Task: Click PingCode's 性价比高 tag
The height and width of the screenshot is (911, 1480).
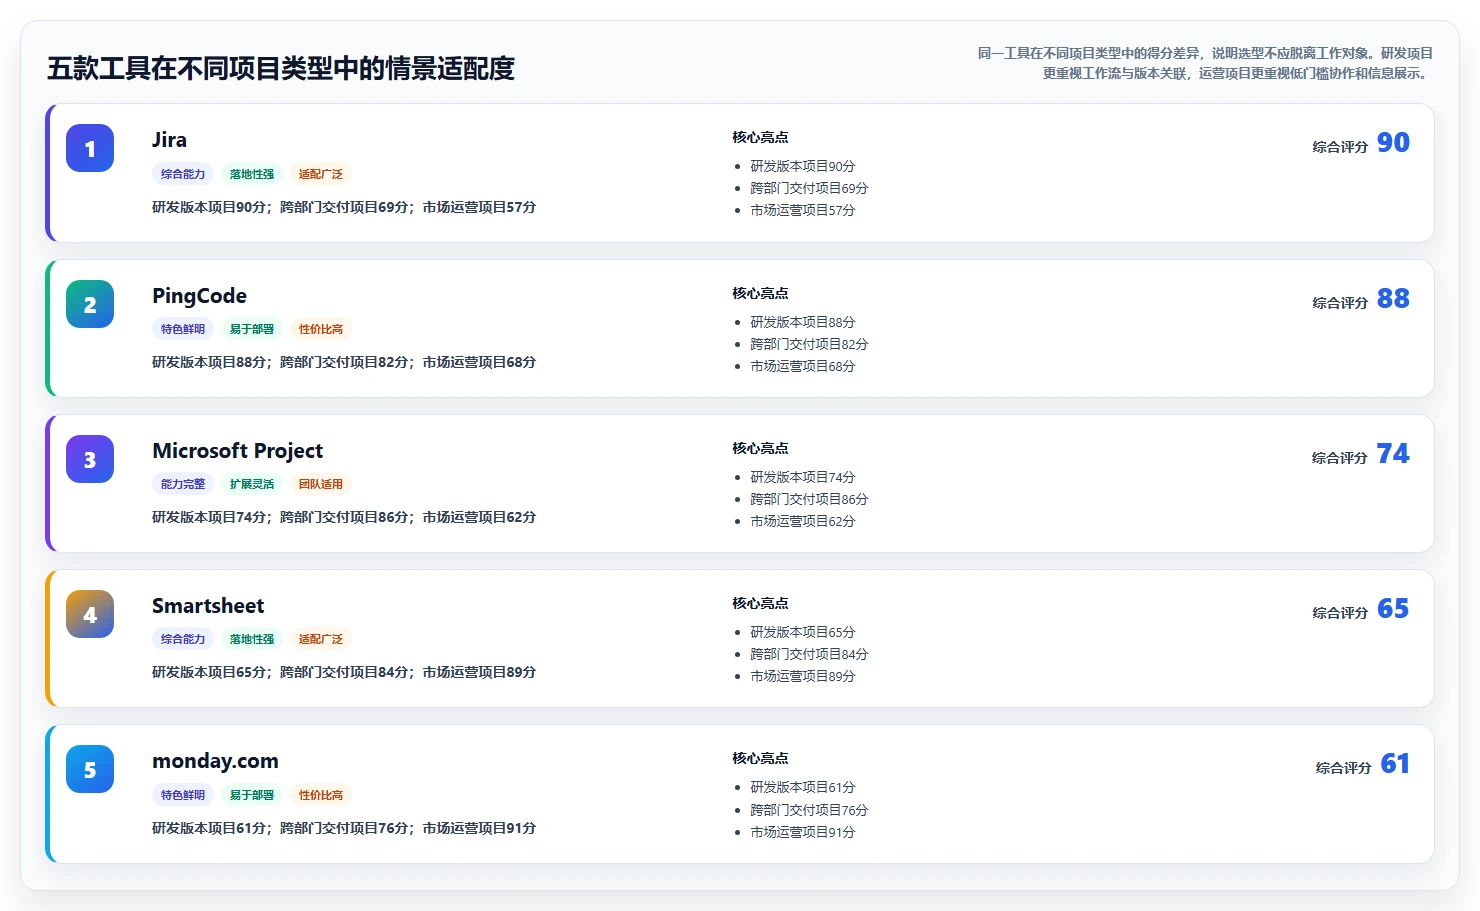Action: pyautogui.click(x=321, y=329)
